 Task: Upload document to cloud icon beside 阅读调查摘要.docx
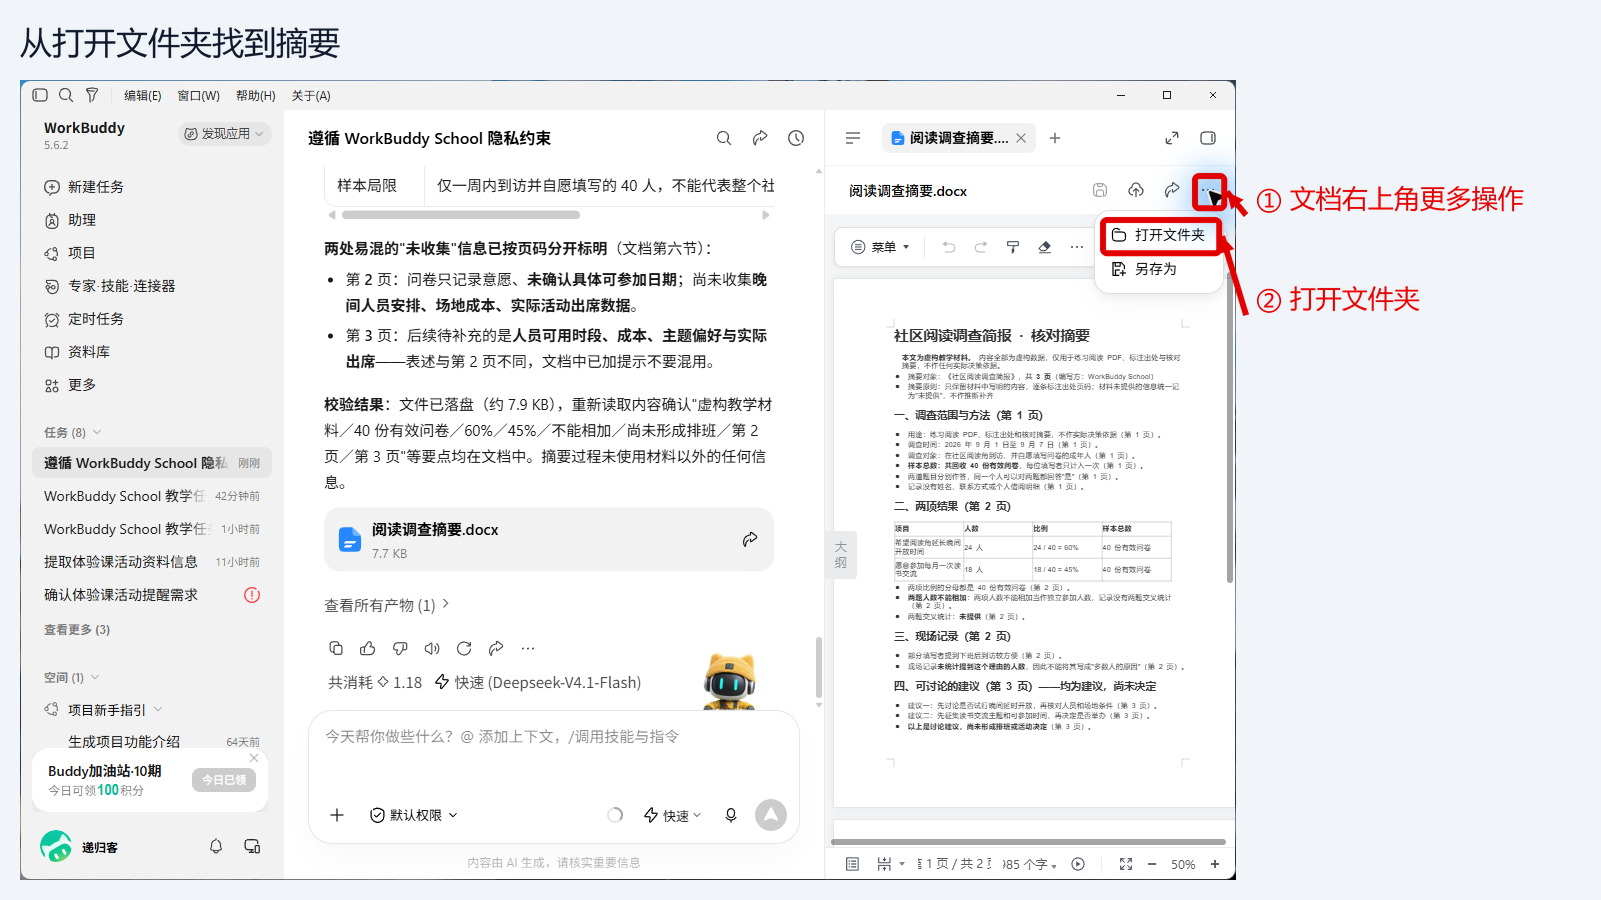pos(1136,190)
